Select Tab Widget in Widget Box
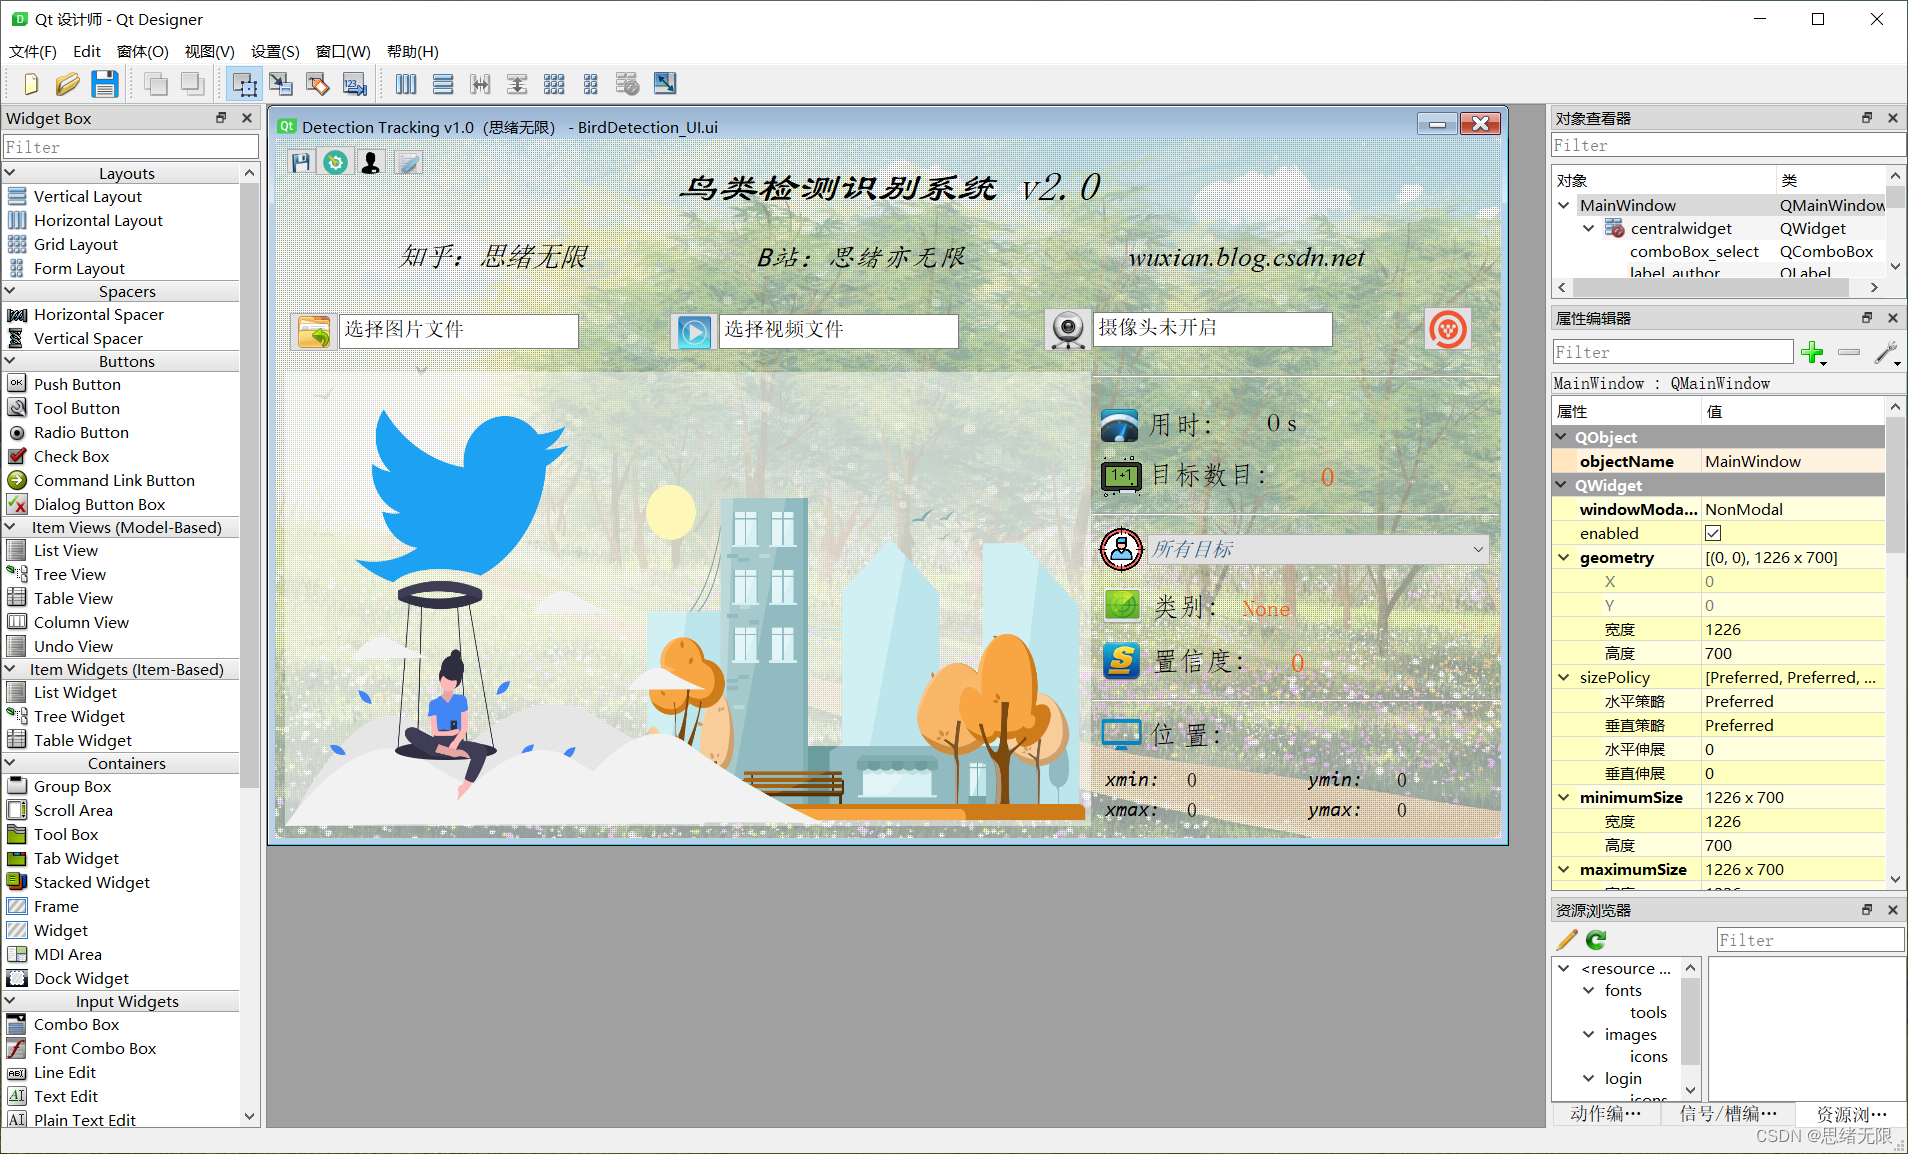The width and height of the screenshot is (1908, 1154). pos(76,858)
